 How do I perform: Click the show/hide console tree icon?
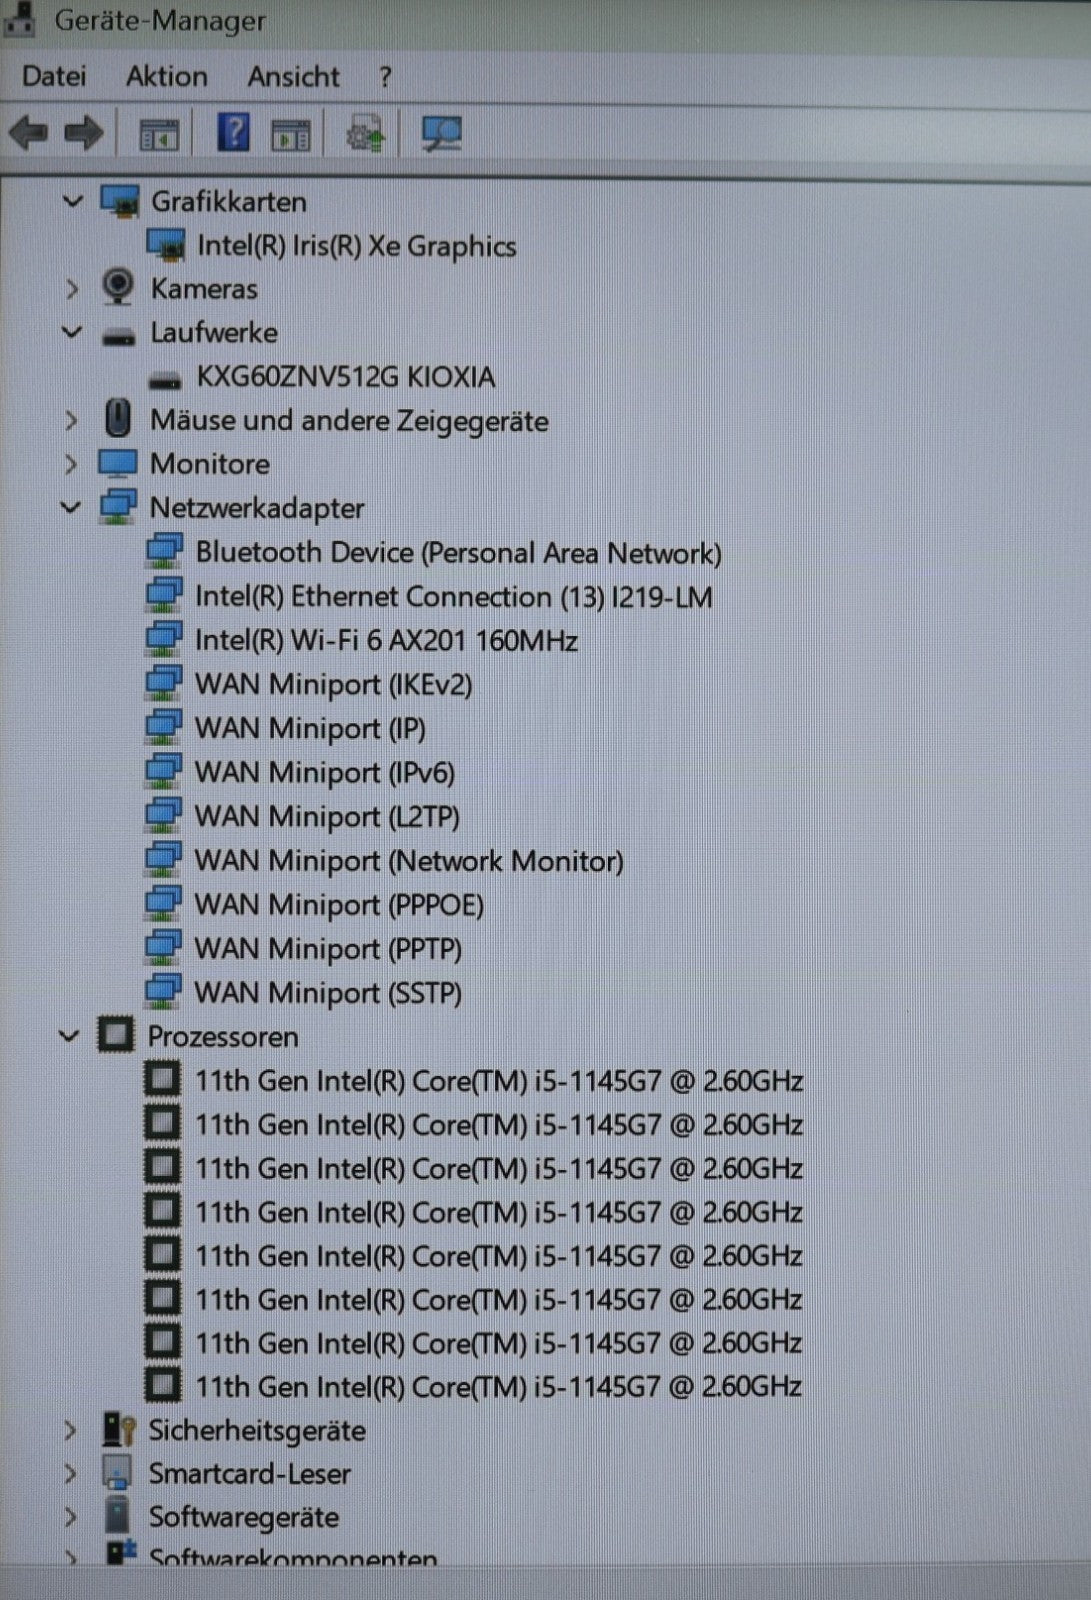[x=158, y=134]
